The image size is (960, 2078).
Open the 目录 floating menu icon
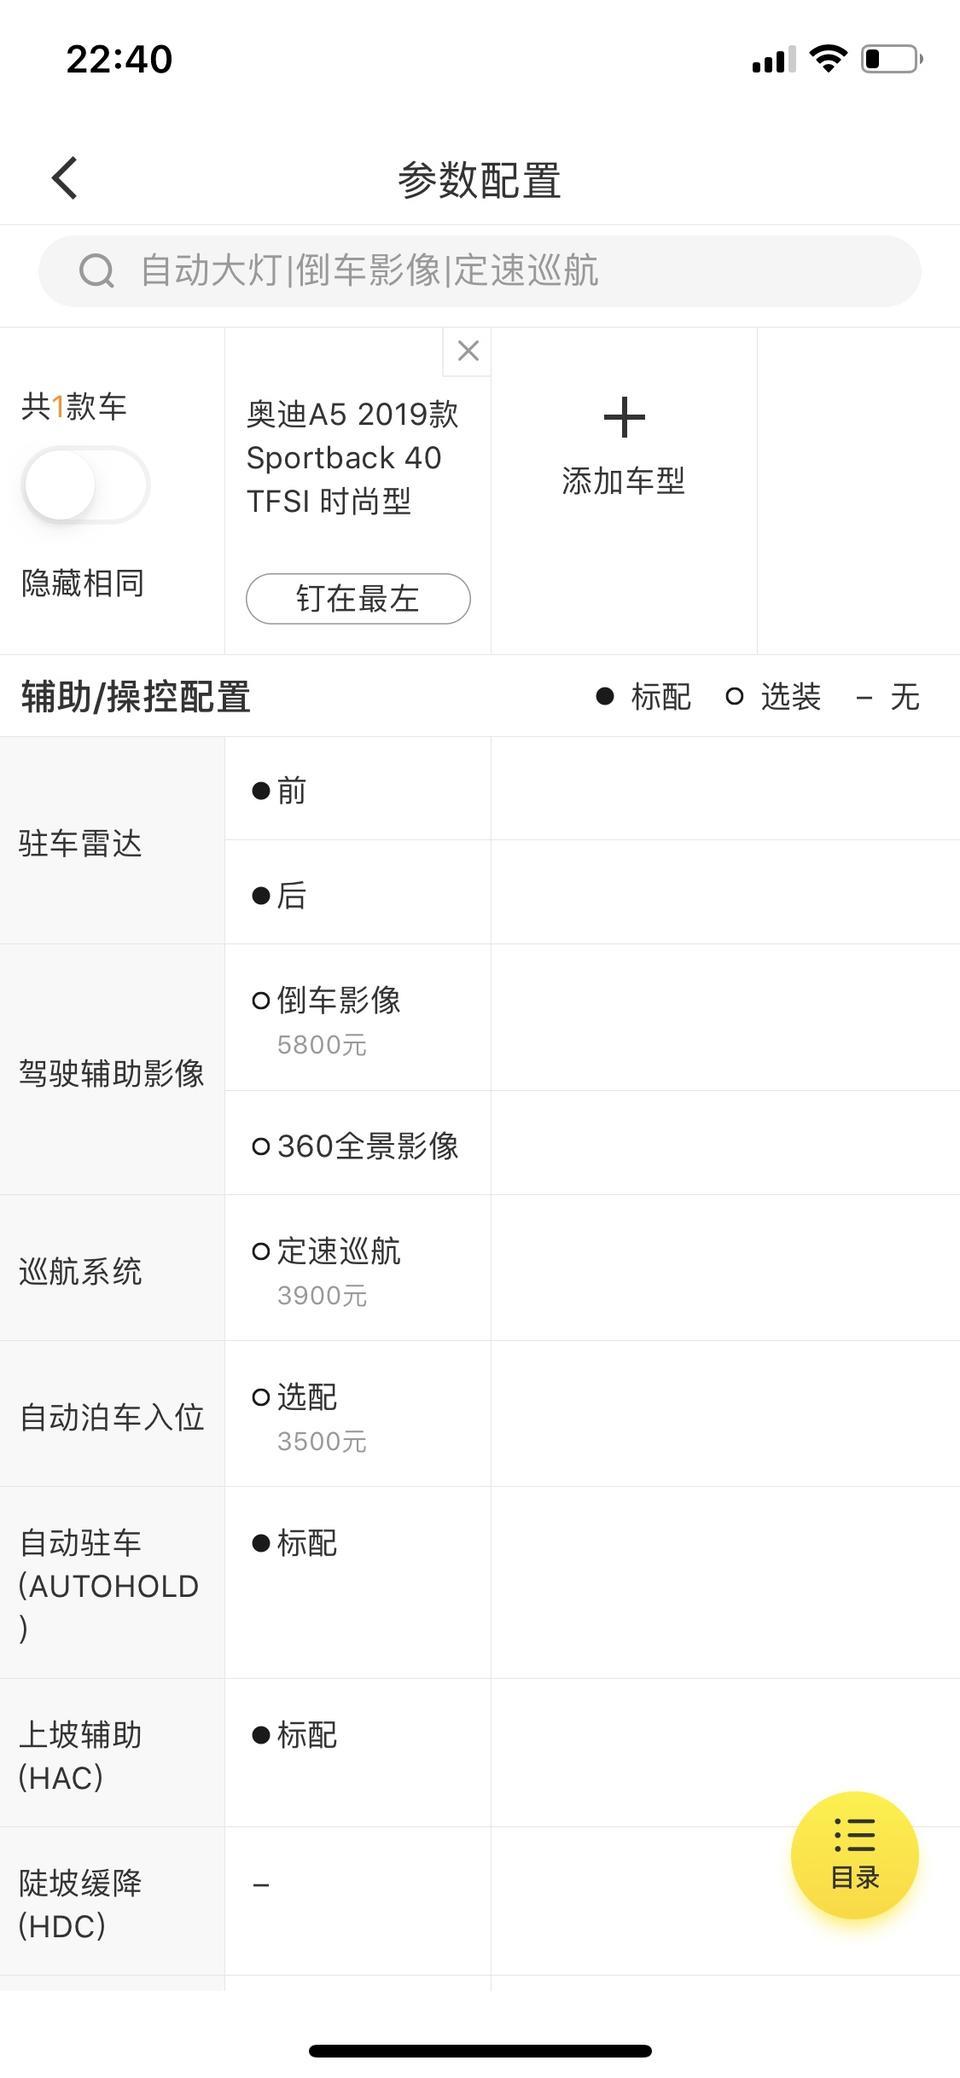click(x=855, y=1855)
